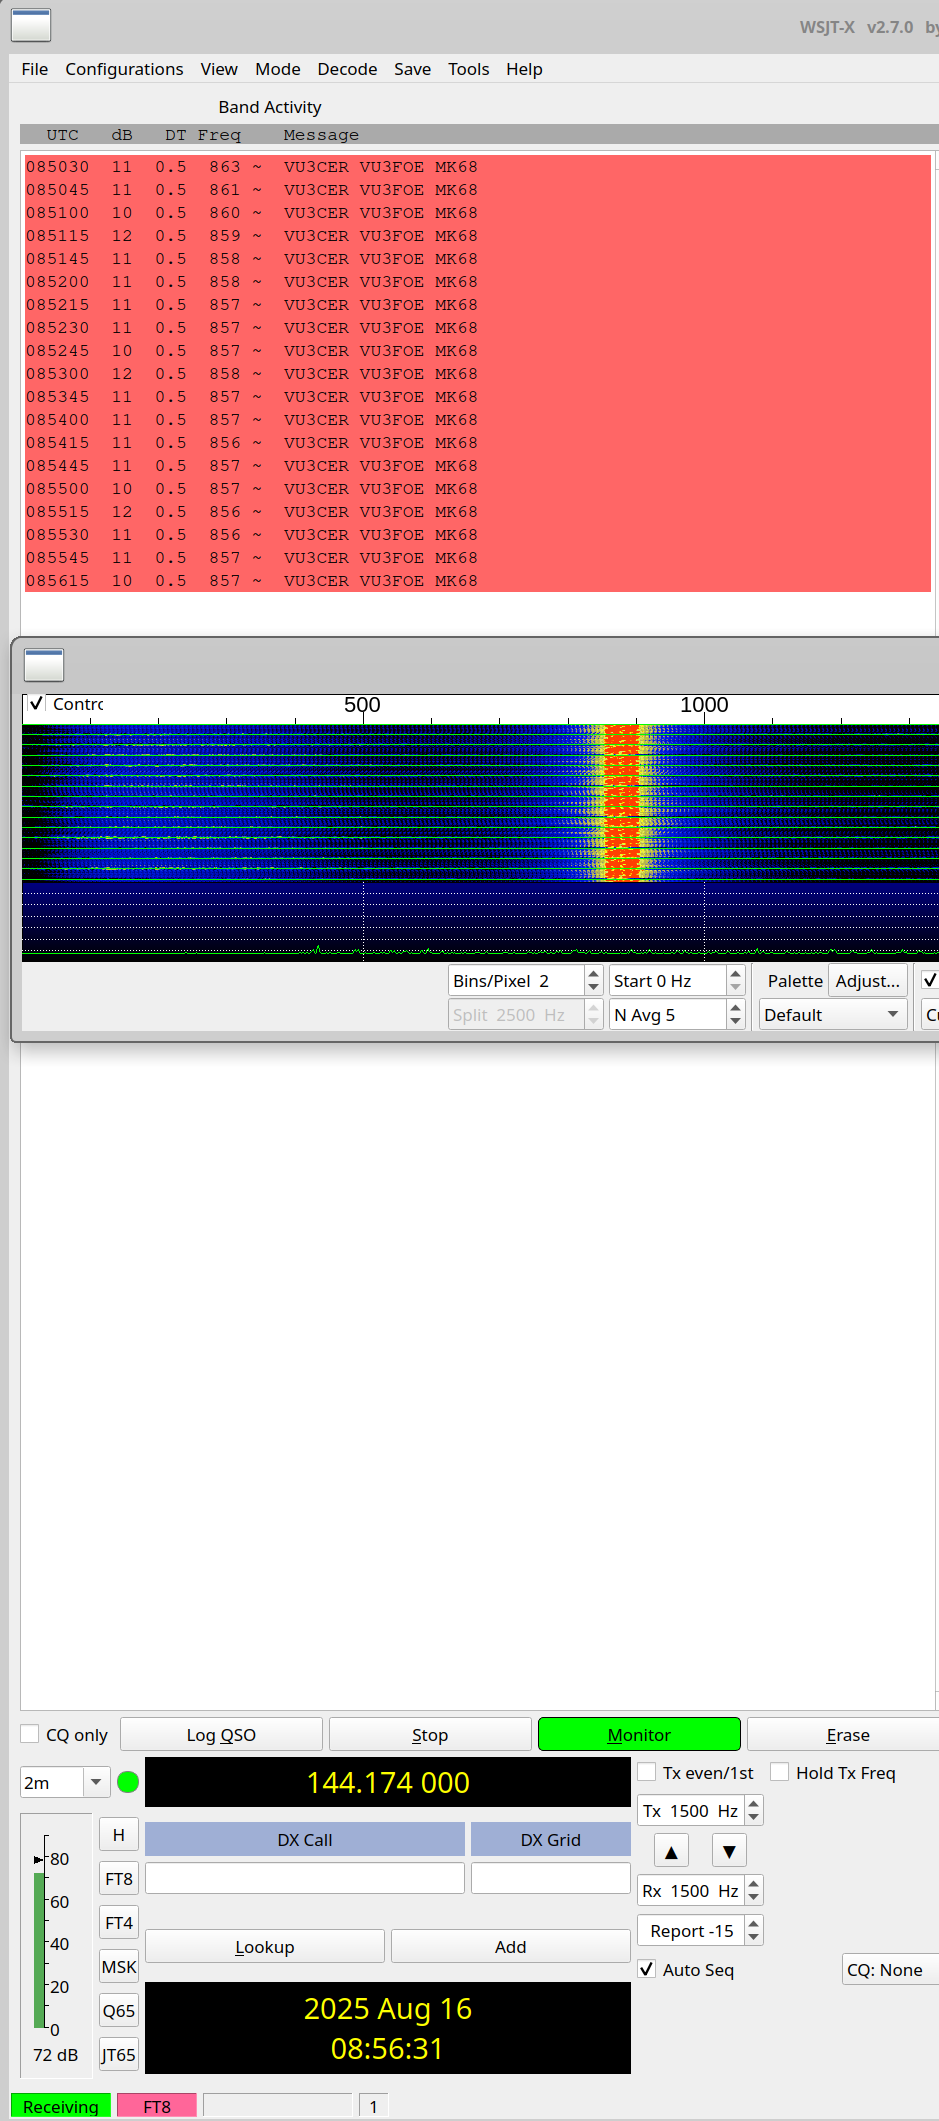Select decode row at 085445

(x=478, y=466)
